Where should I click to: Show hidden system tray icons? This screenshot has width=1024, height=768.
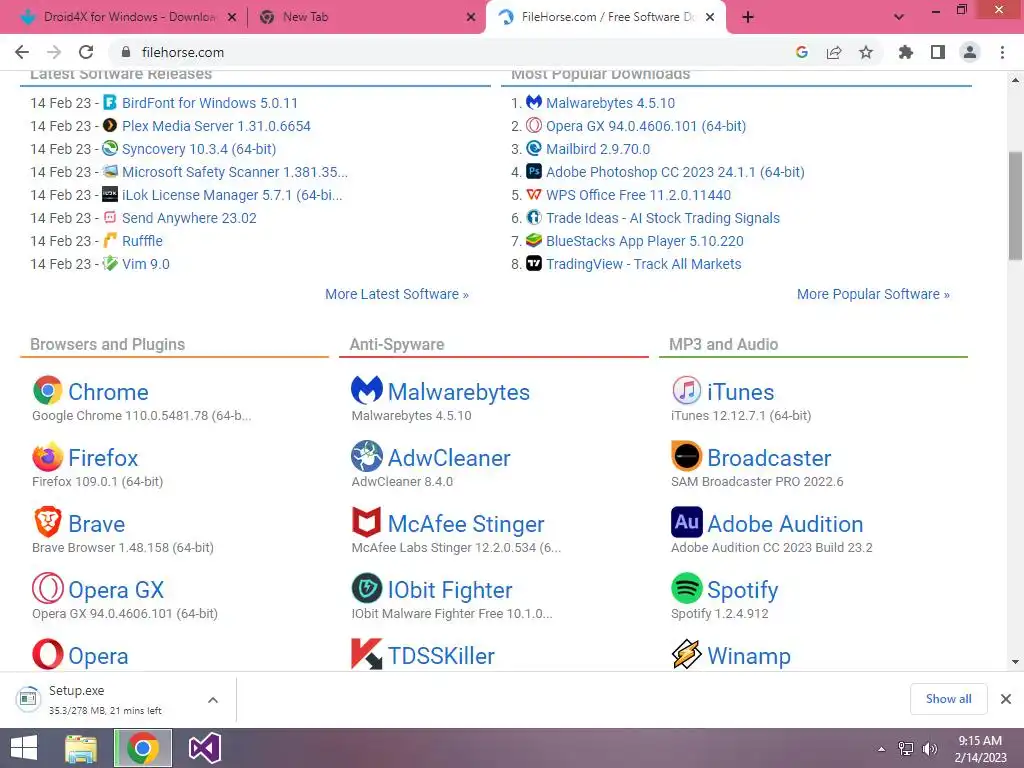click(x=881, y=748)
